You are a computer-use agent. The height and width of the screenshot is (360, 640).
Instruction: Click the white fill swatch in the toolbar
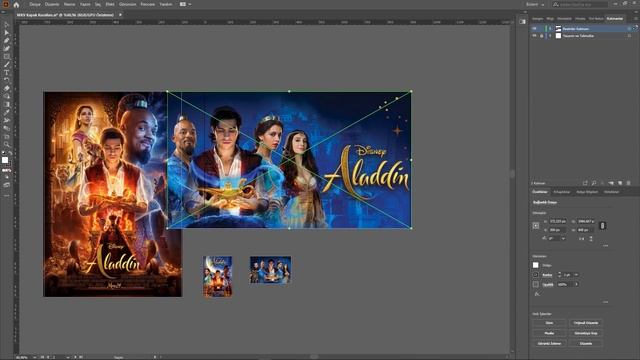5,160
